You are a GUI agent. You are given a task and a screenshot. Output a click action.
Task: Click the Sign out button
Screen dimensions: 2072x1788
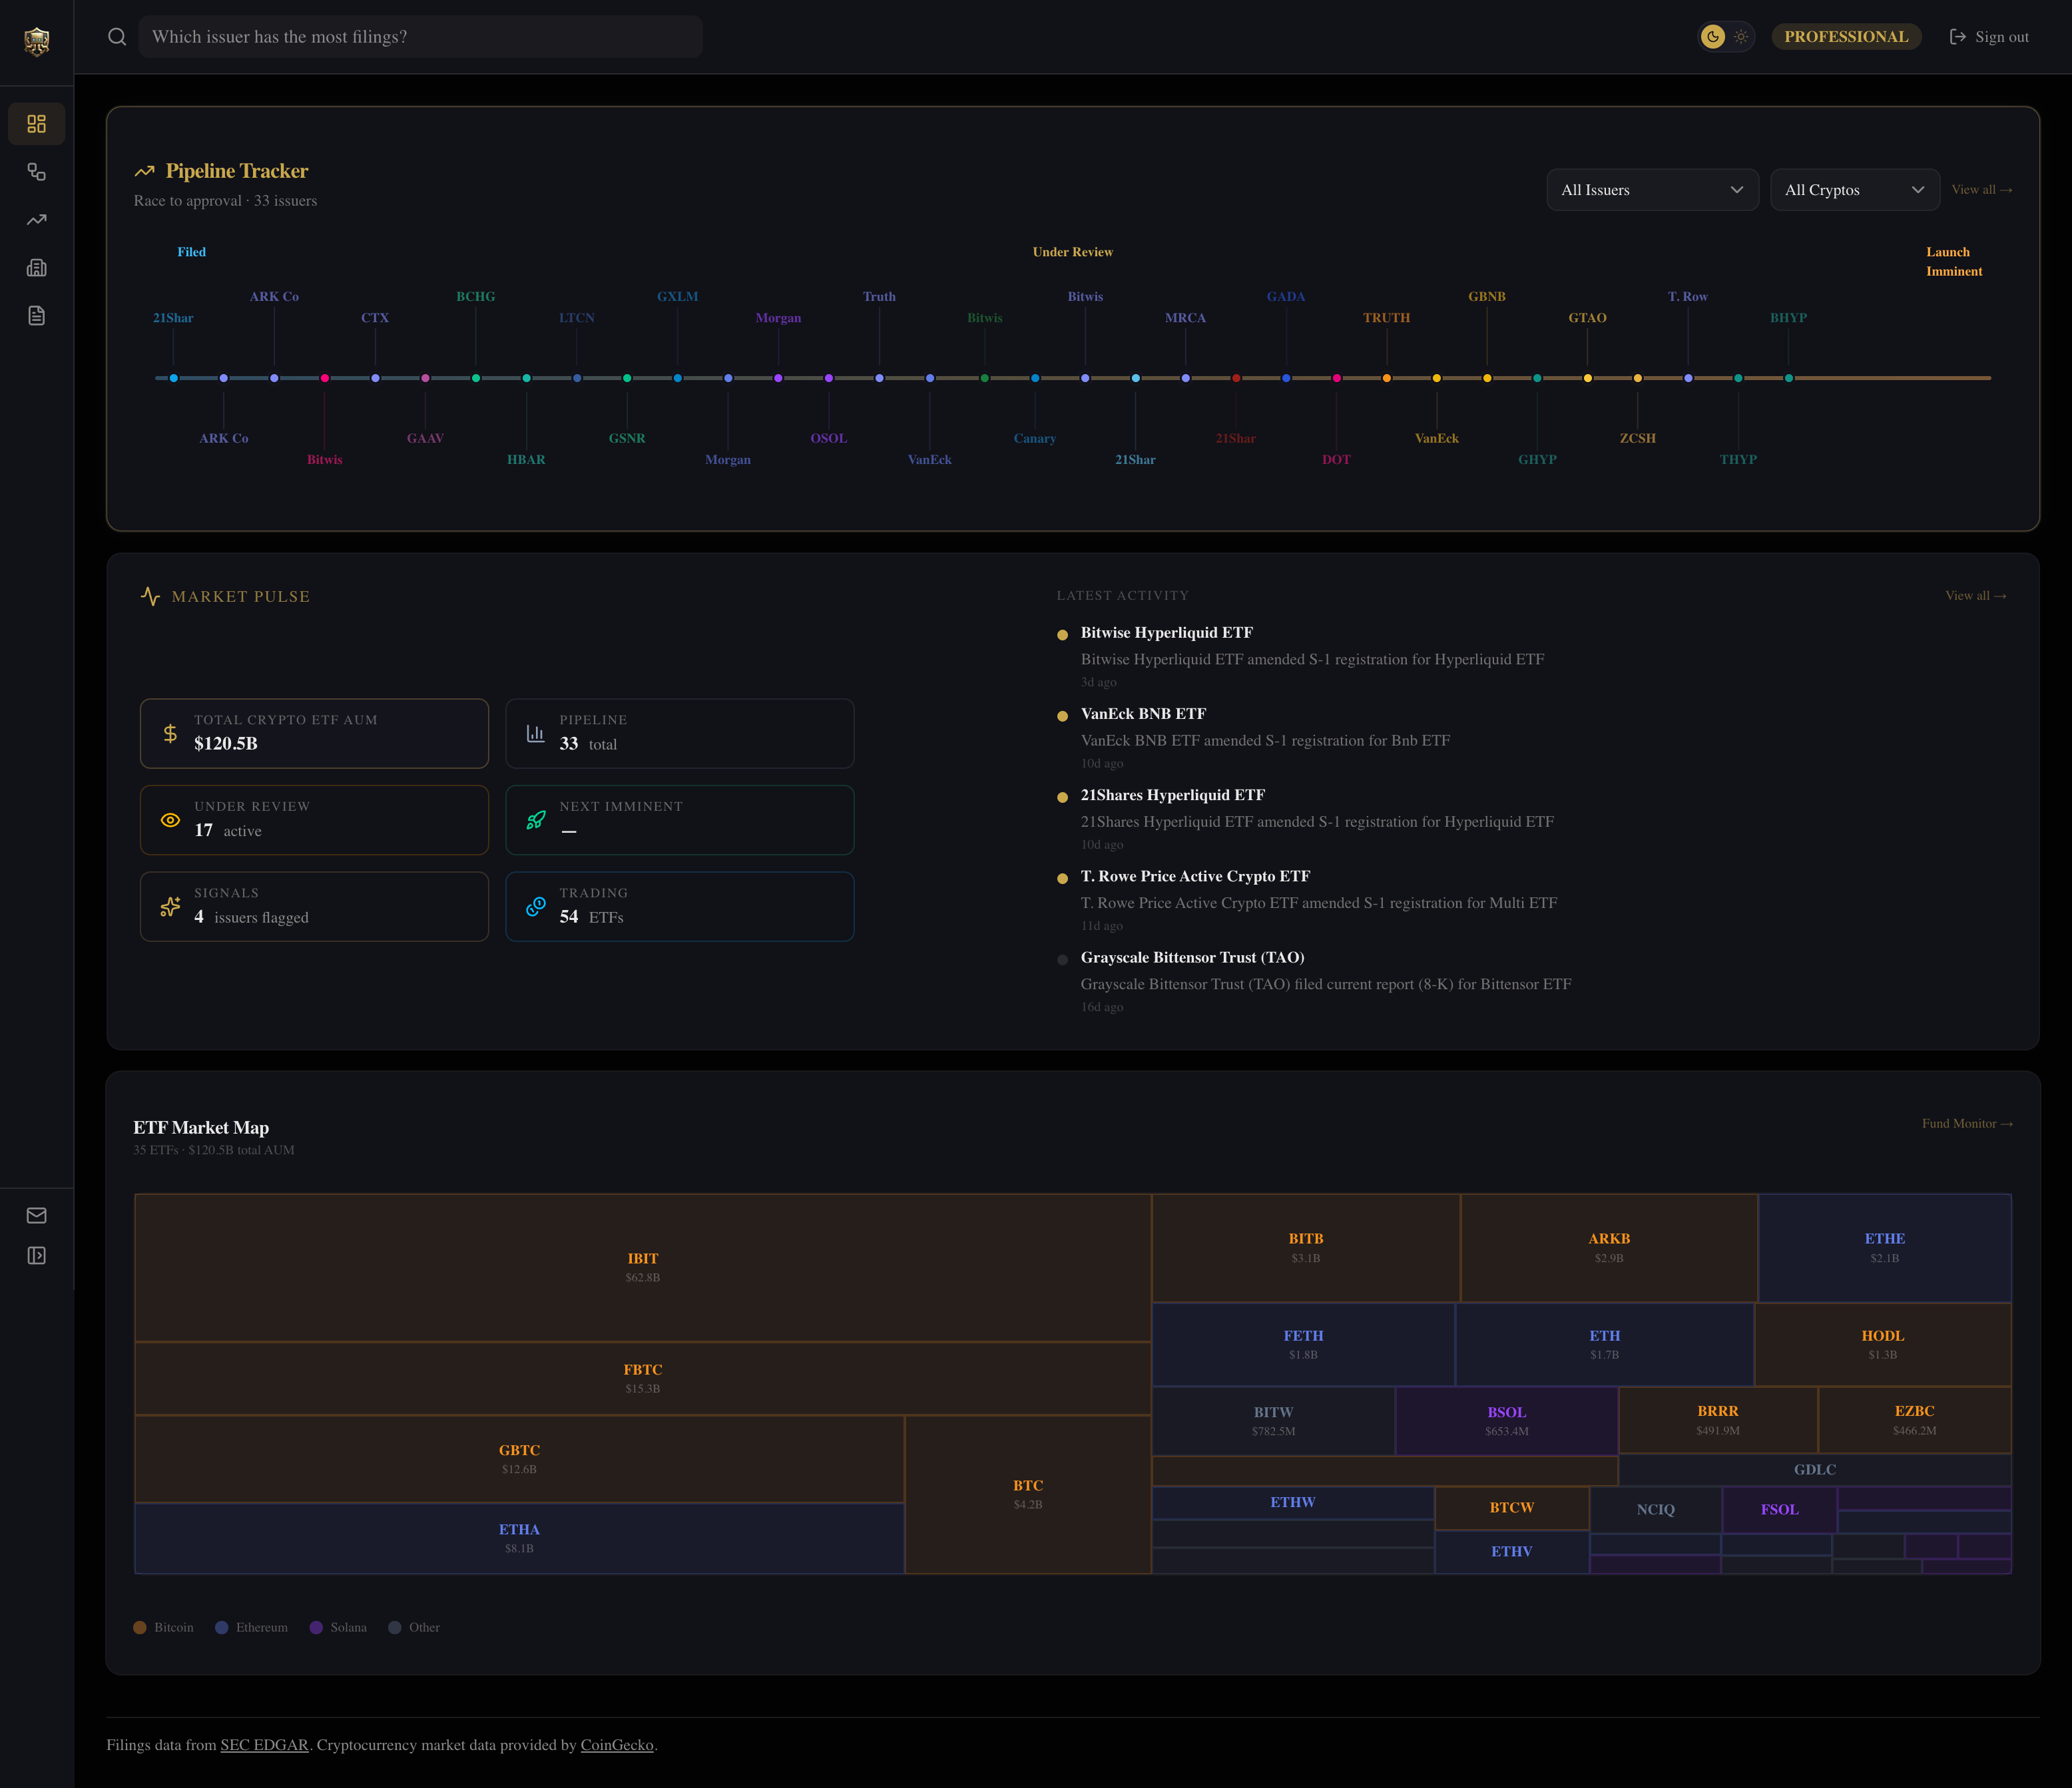[x=1989, y=37]
